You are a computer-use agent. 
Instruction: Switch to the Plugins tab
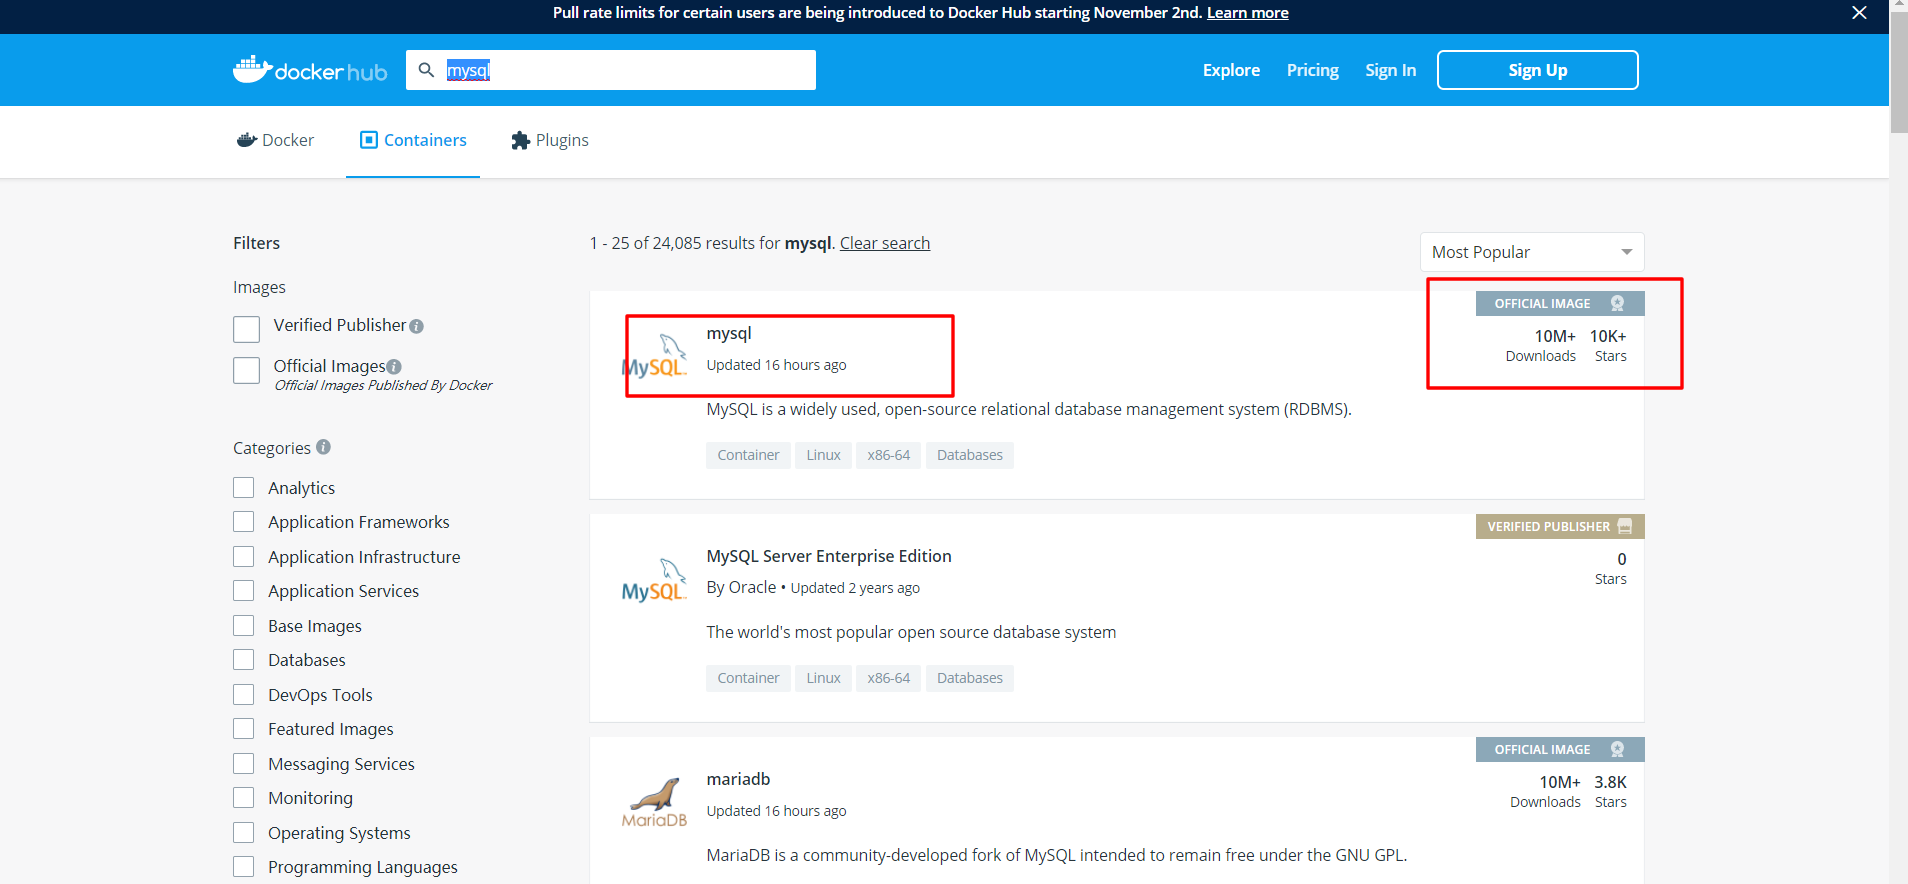point(550,140)
